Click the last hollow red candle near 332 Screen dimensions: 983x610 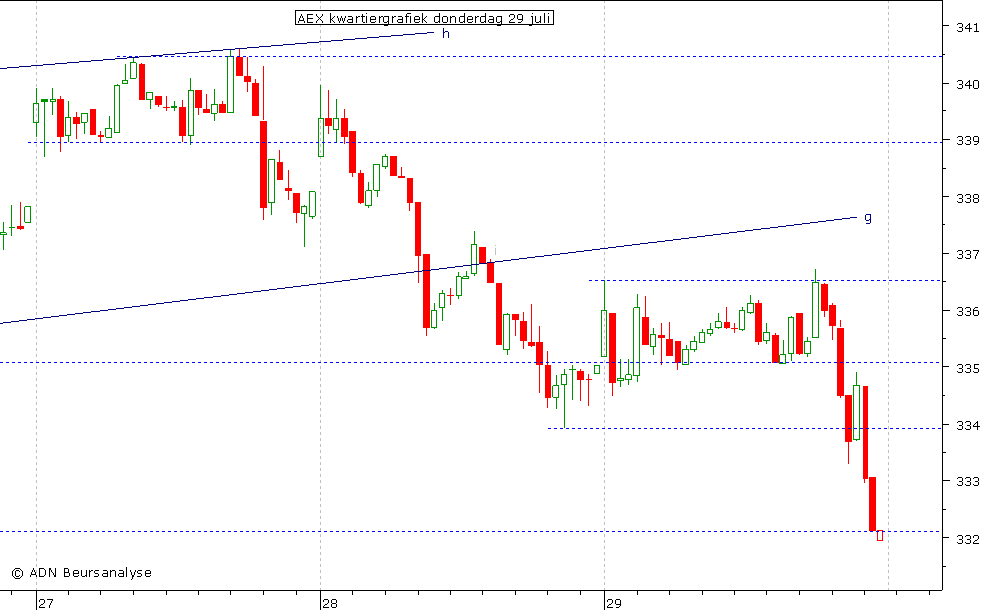pos(880,535)
